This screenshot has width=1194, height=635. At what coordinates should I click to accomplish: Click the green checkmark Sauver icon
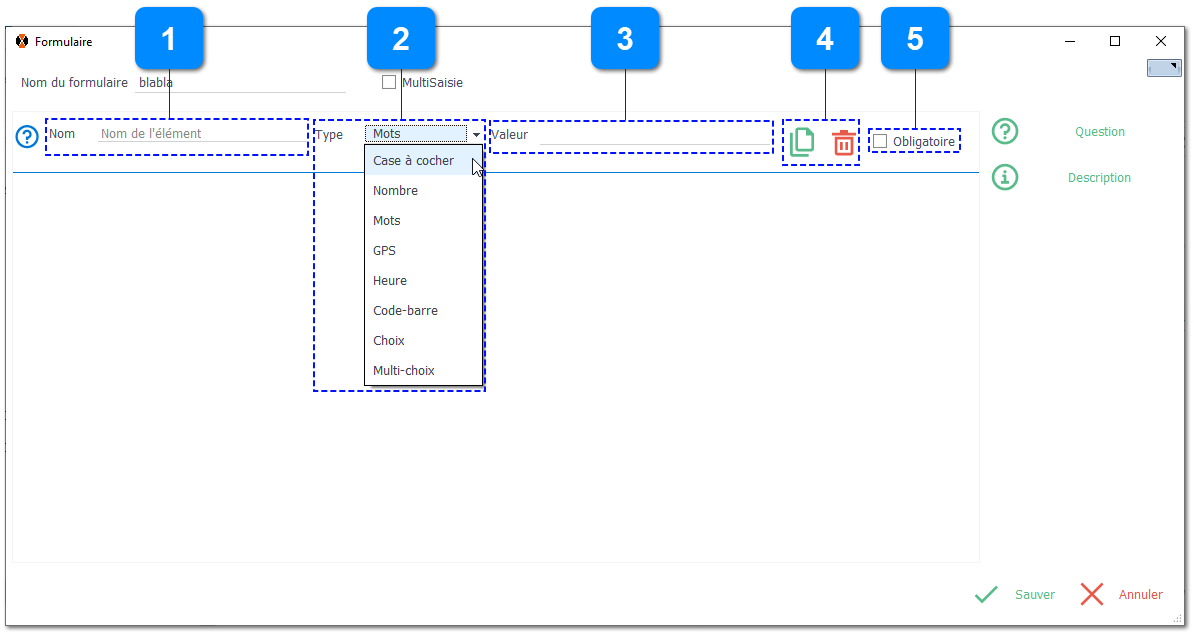point(986,594)
